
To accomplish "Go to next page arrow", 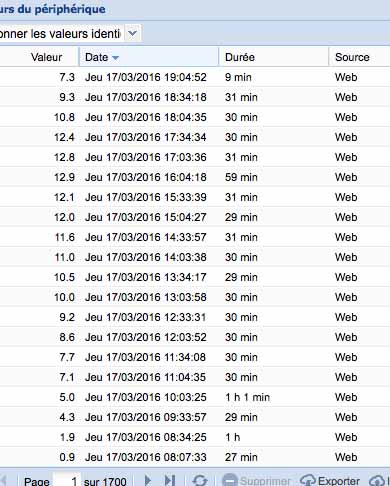I will (148, 480).
